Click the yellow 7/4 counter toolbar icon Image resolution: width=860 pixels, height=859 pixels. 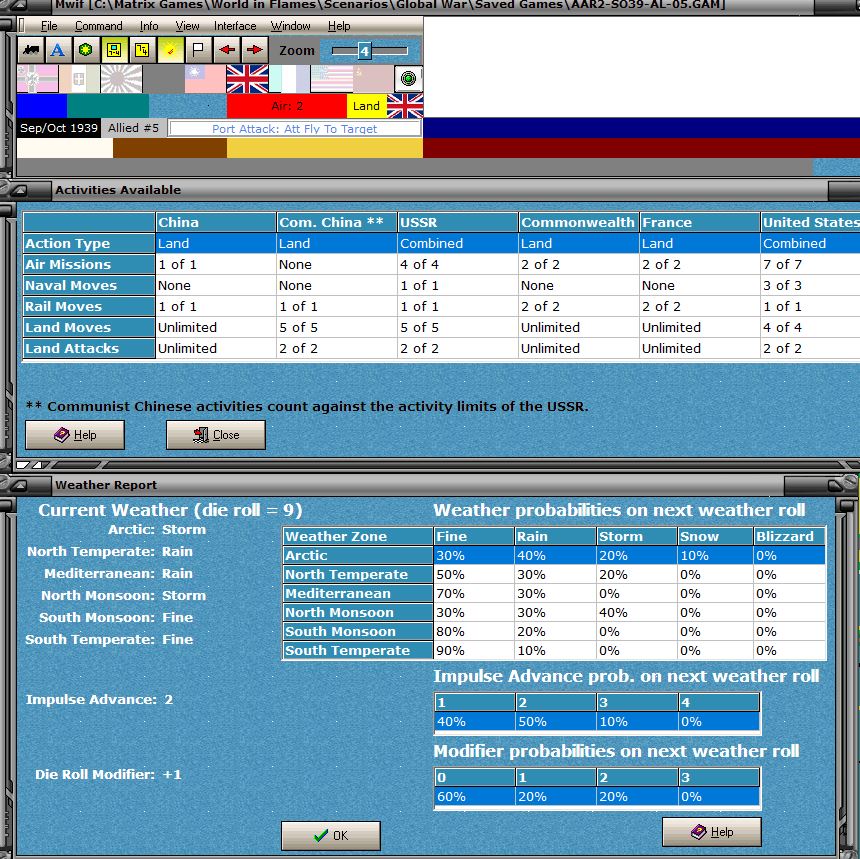(x=142, y=50)
